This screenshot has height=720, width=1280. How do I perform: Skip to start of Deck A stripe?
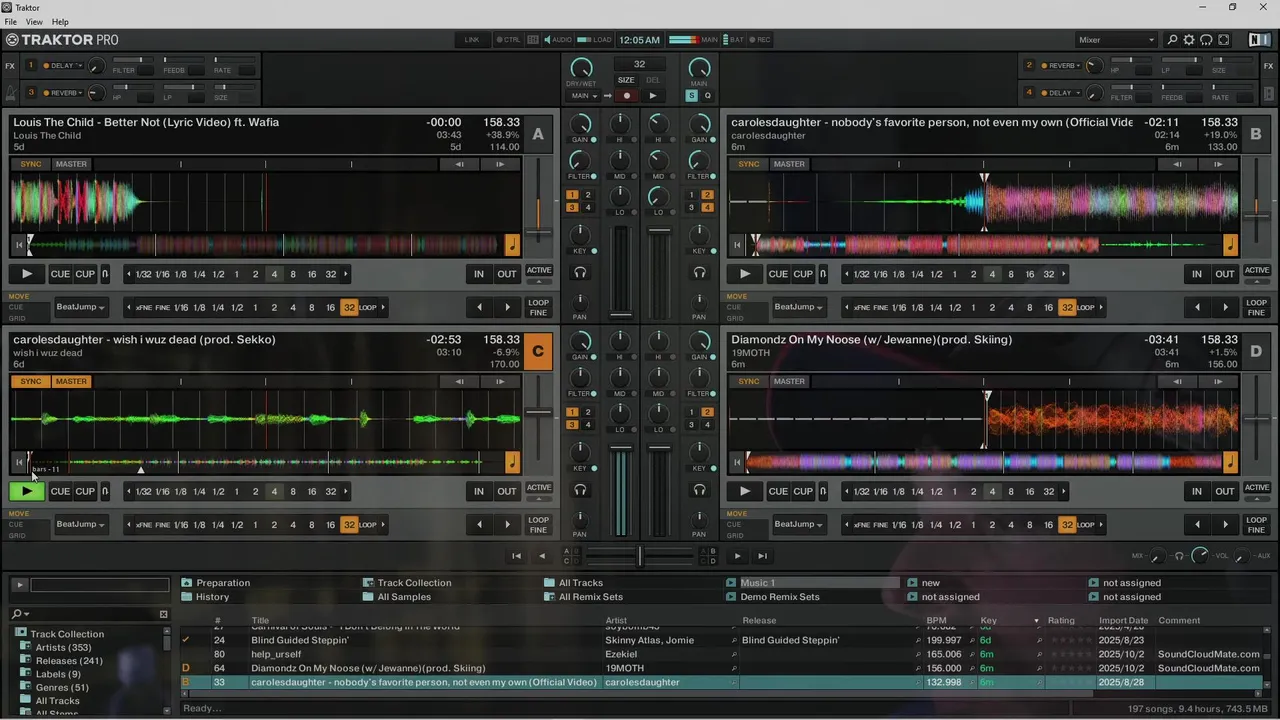click(x=19, y=245)
